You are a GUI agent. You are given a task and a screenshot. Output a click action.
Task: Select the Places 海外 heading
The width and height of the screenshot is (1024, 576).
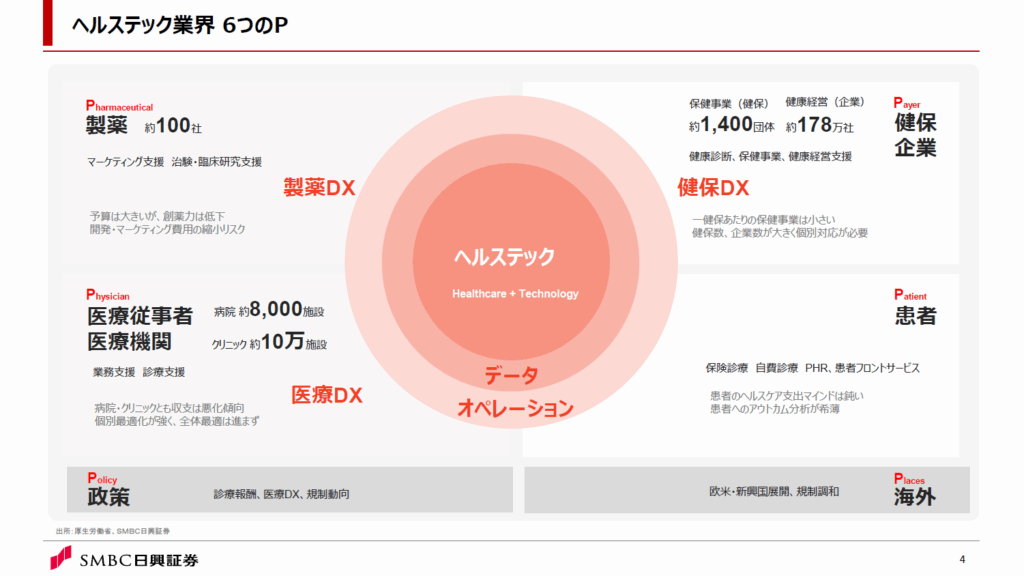[914, 496]
